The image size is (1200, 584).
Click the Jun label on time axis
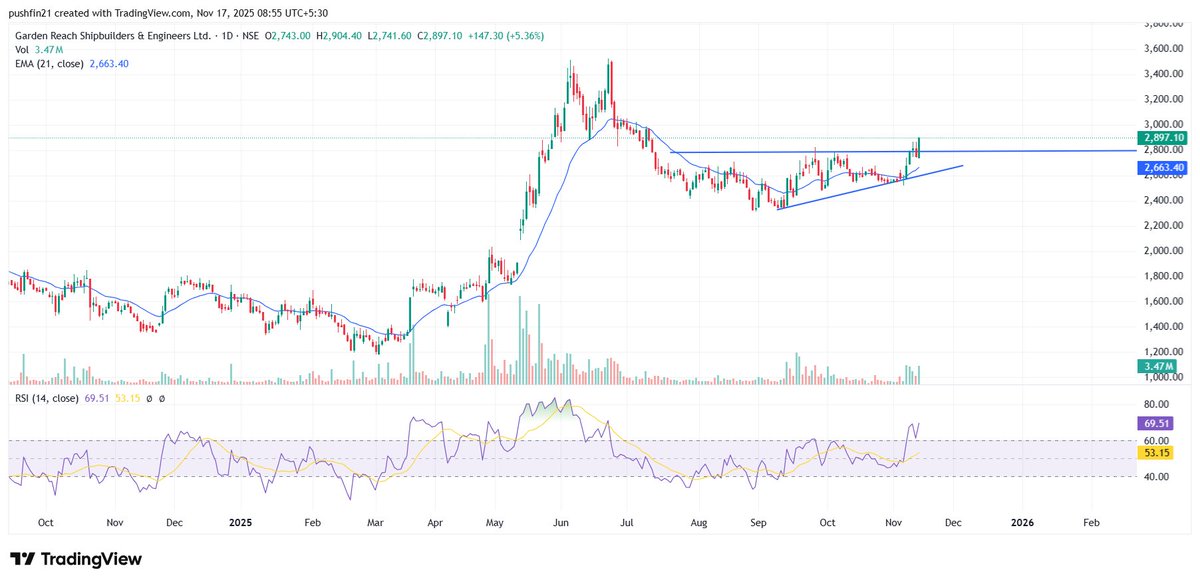(561, 522)
